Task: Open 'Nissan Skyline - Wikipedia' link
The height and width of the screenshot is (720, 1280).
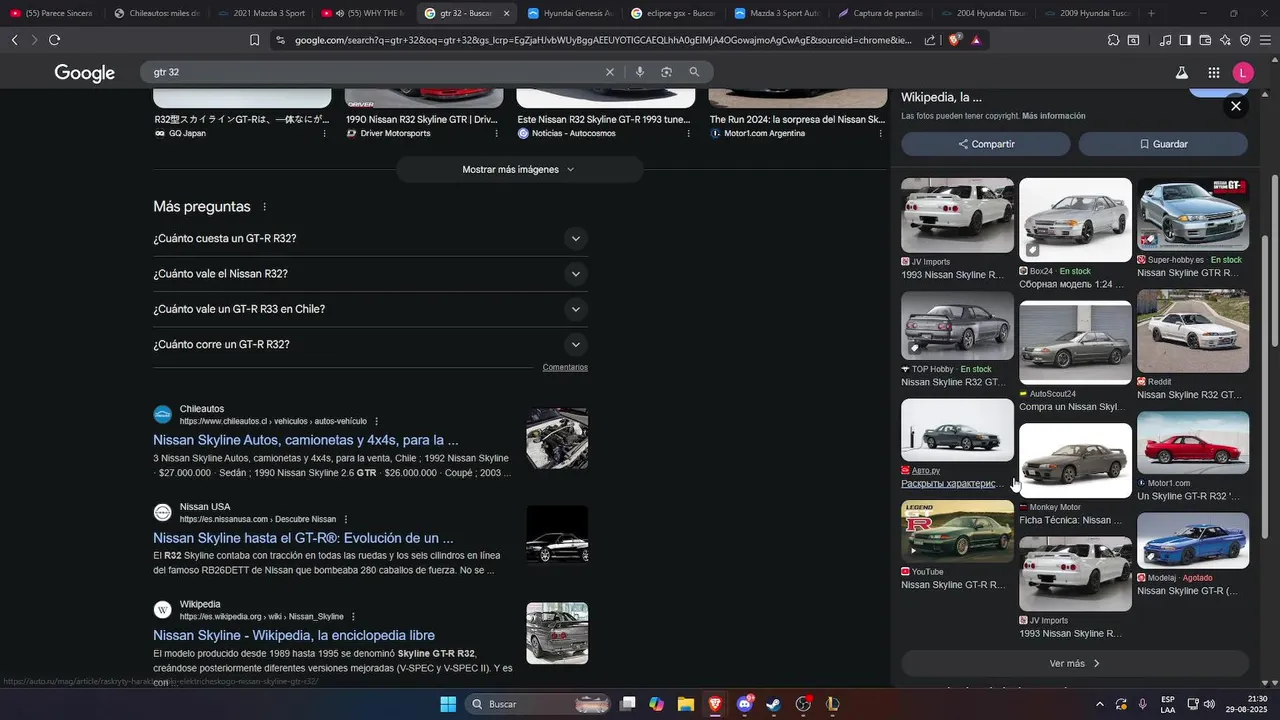Action: [x=294, y=635]
